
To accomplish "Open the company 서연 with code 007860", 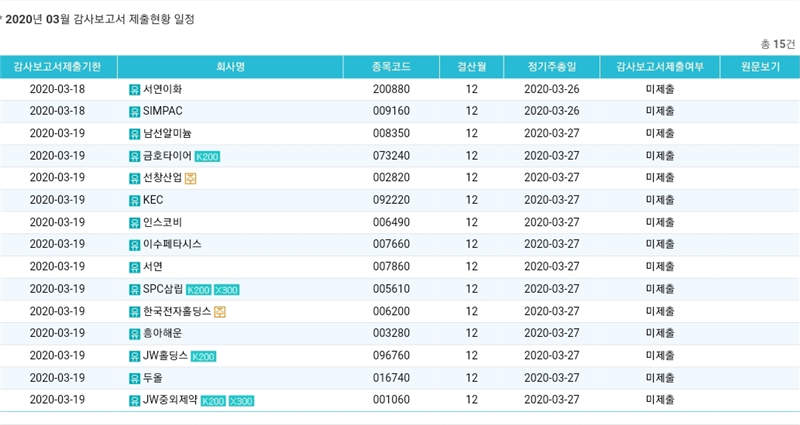I will (x=153, y=267).
